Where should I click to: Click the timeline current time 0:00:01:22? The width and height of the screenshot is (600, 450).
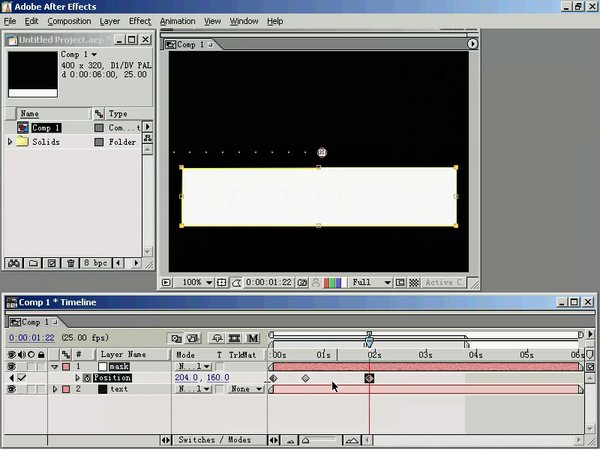tap(32, 338)
